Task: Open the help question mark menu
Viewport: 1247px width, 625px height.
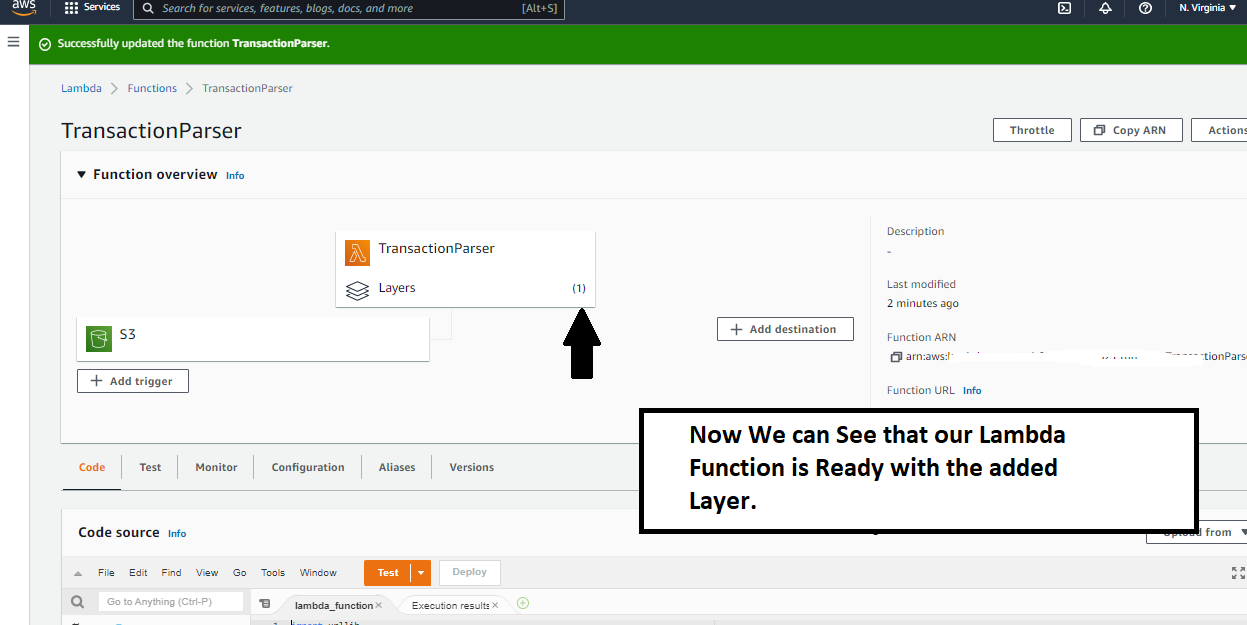Action: [x=1145, y=8]
